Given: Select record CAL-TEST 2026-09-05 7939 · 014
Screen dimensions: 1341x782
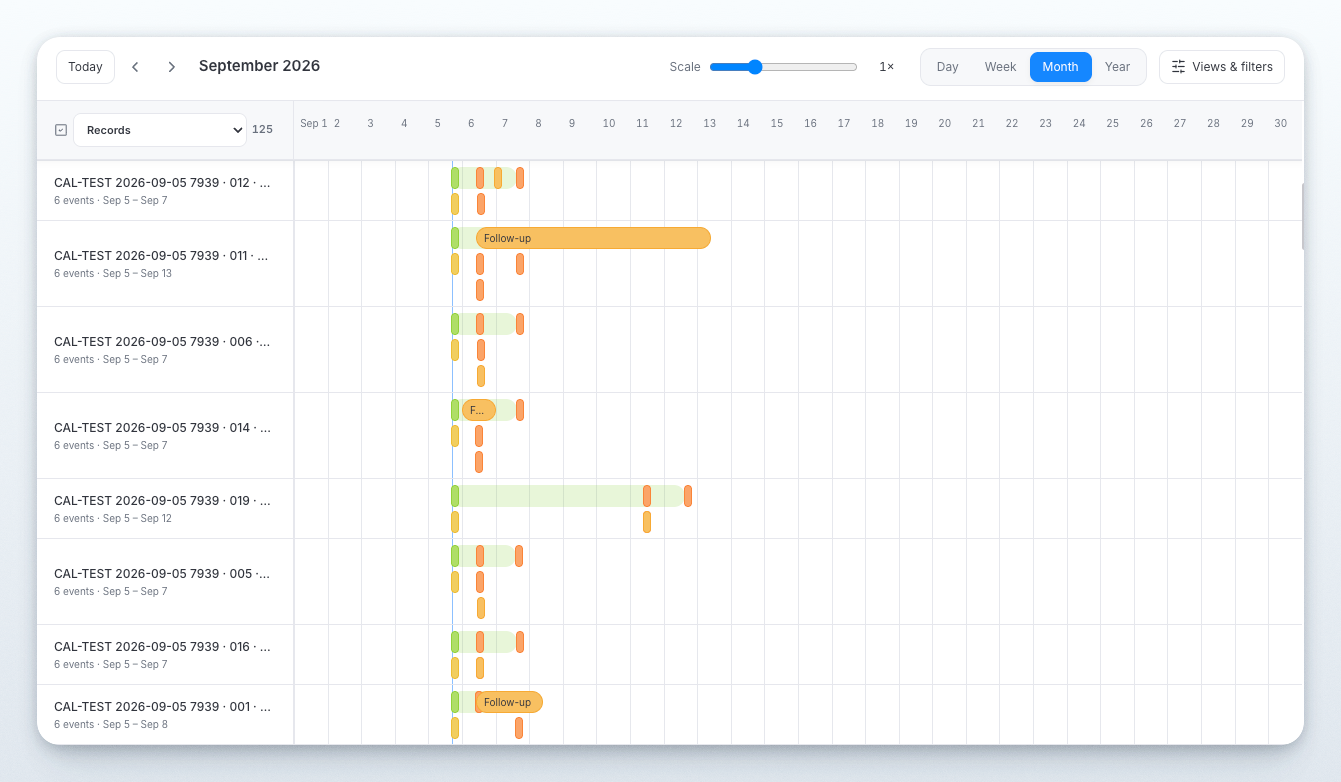Looking at the screenshot, I should pyautogui.click(x=165, y=435).
